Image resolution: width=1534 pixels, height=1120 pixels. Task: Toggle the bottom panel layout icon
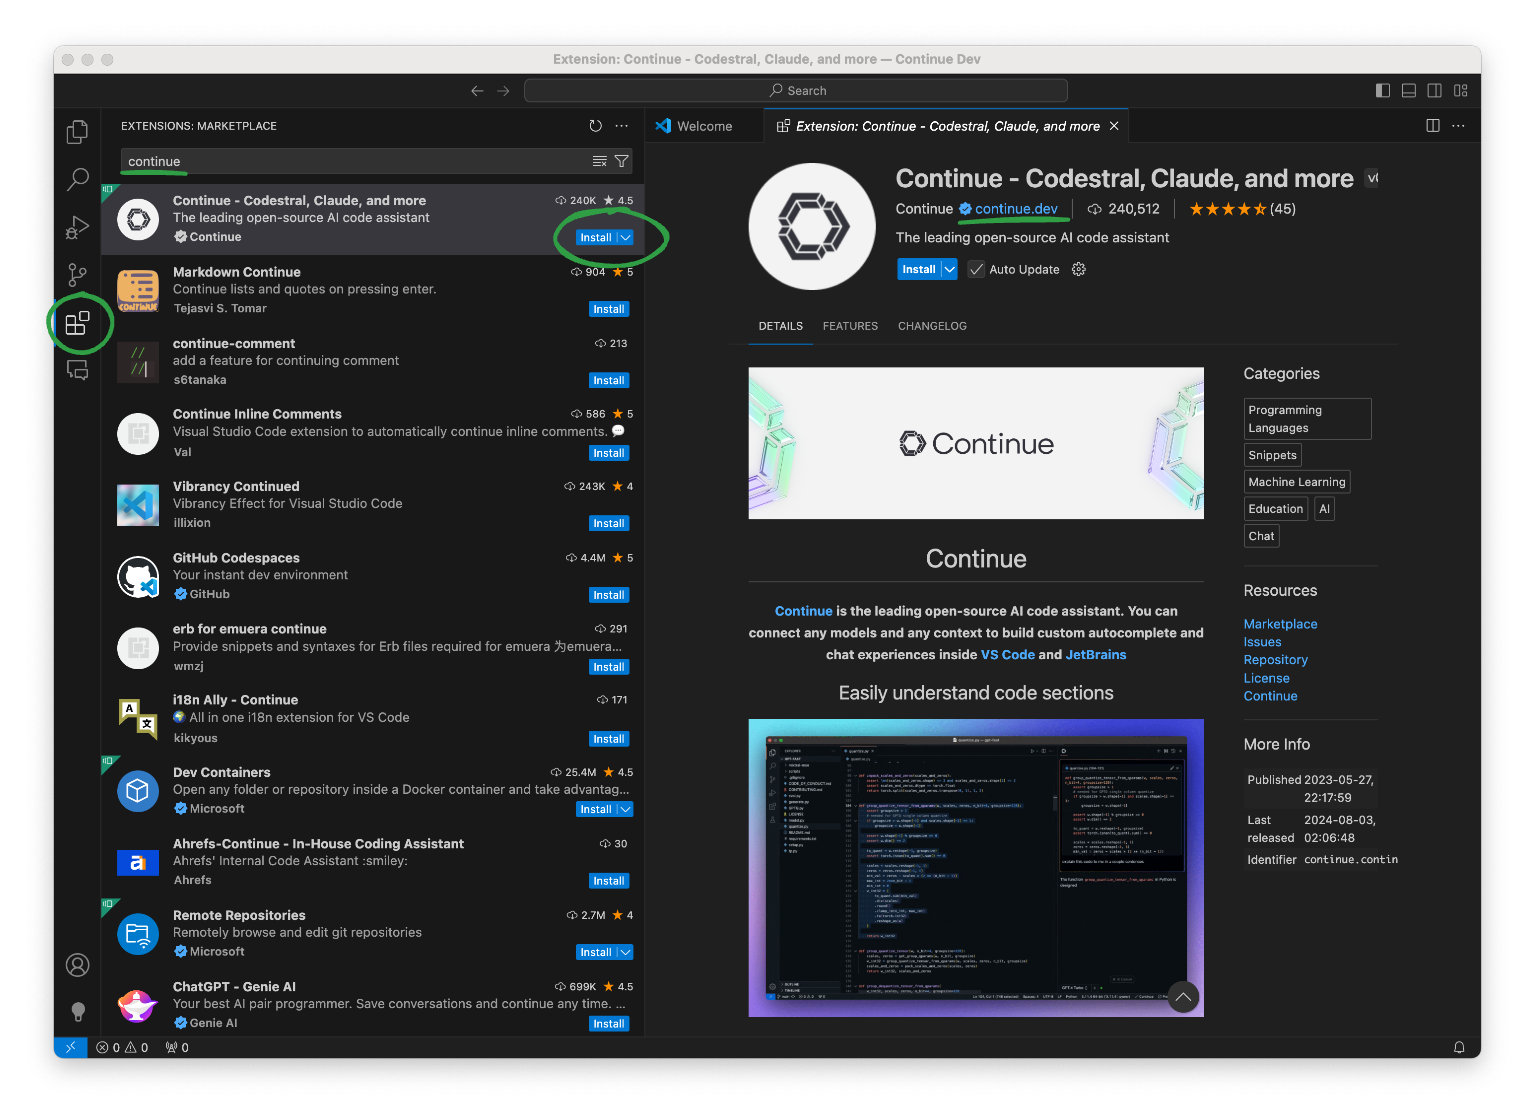[x=1409, y=91]
